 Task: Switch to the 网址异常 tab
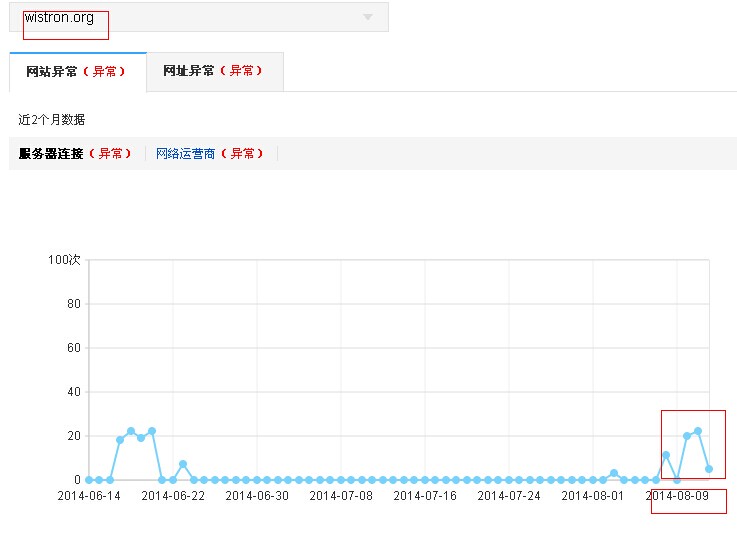point(215,72)
